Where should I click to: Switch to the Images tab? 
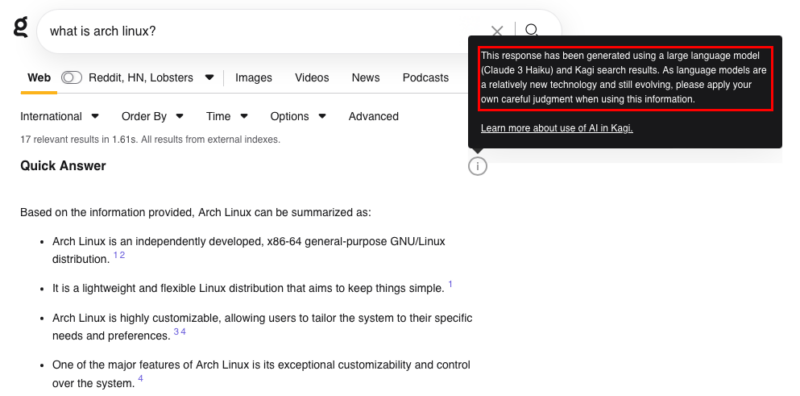click(254, 78)
